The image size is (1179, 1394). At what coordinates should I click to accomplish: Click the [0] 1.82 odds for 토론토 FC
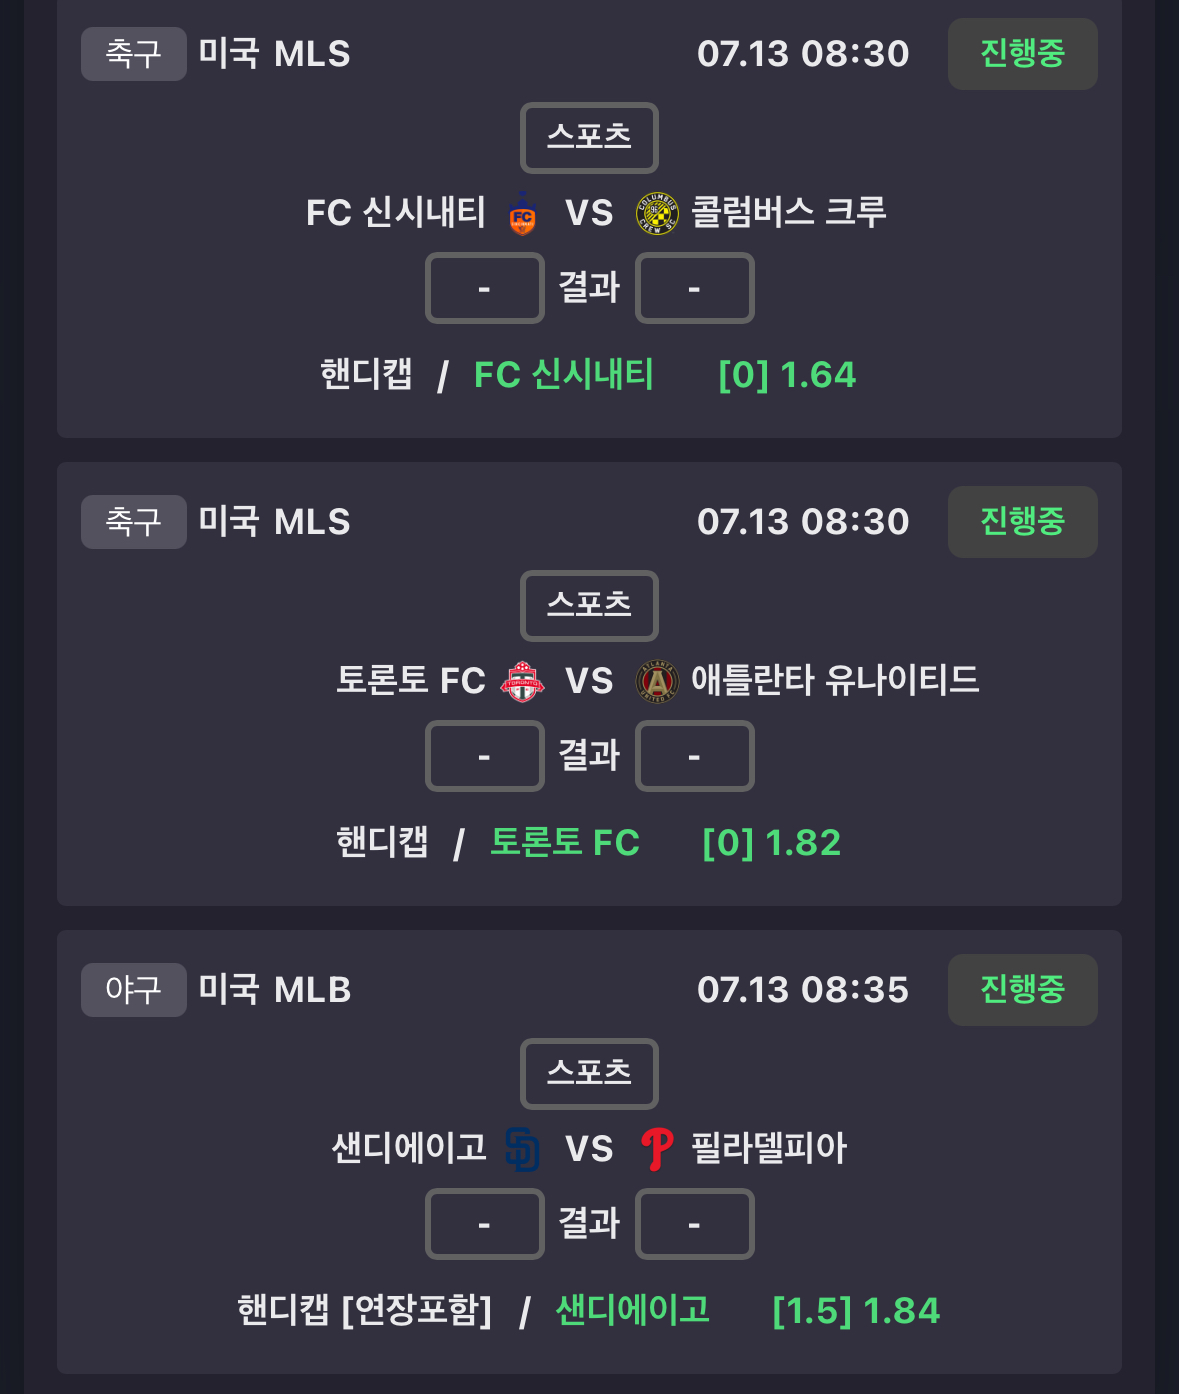[771, 843]
